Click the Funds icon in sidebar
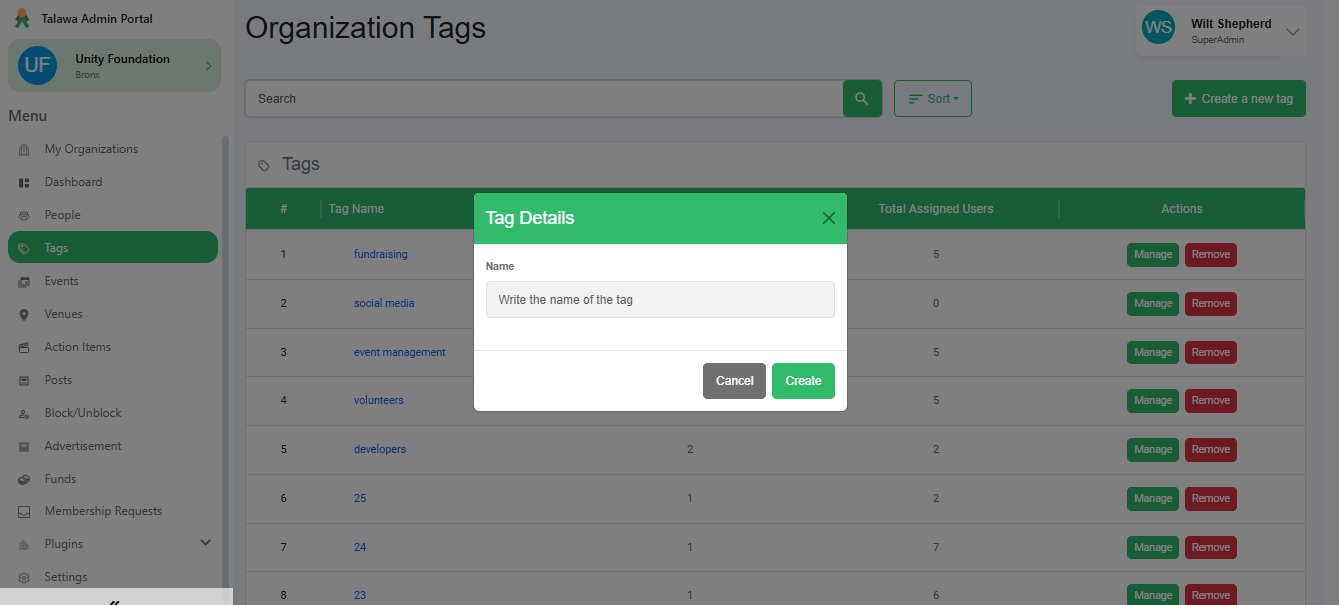Viewport: 1339px width, 605px height. point(24,479)
